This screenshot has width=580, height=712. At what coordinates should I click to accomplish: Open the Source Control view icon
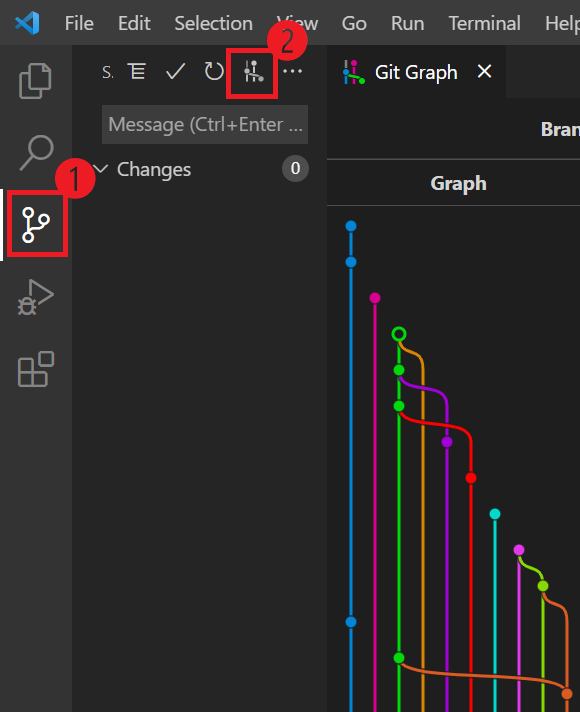click(36, 224)
